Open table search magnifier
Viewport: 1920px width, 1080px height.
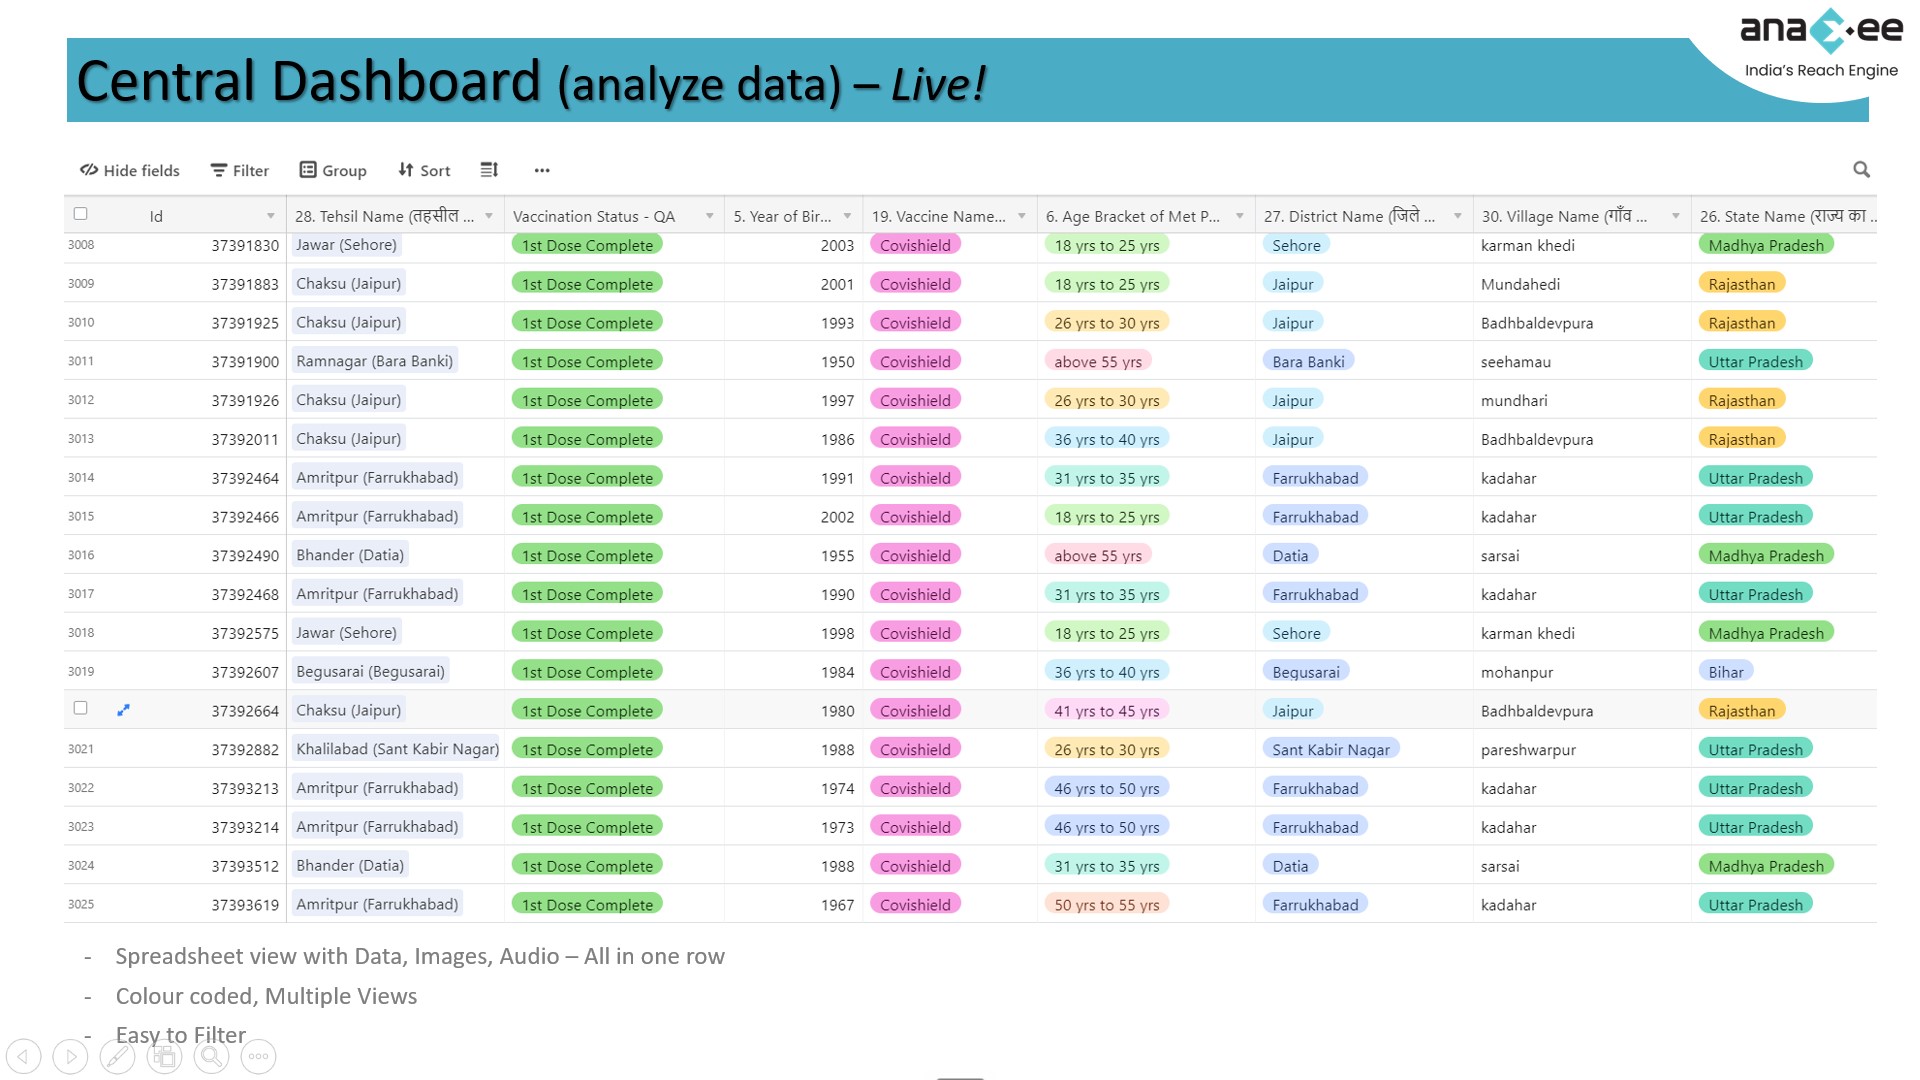click(x=1861, y=170)
